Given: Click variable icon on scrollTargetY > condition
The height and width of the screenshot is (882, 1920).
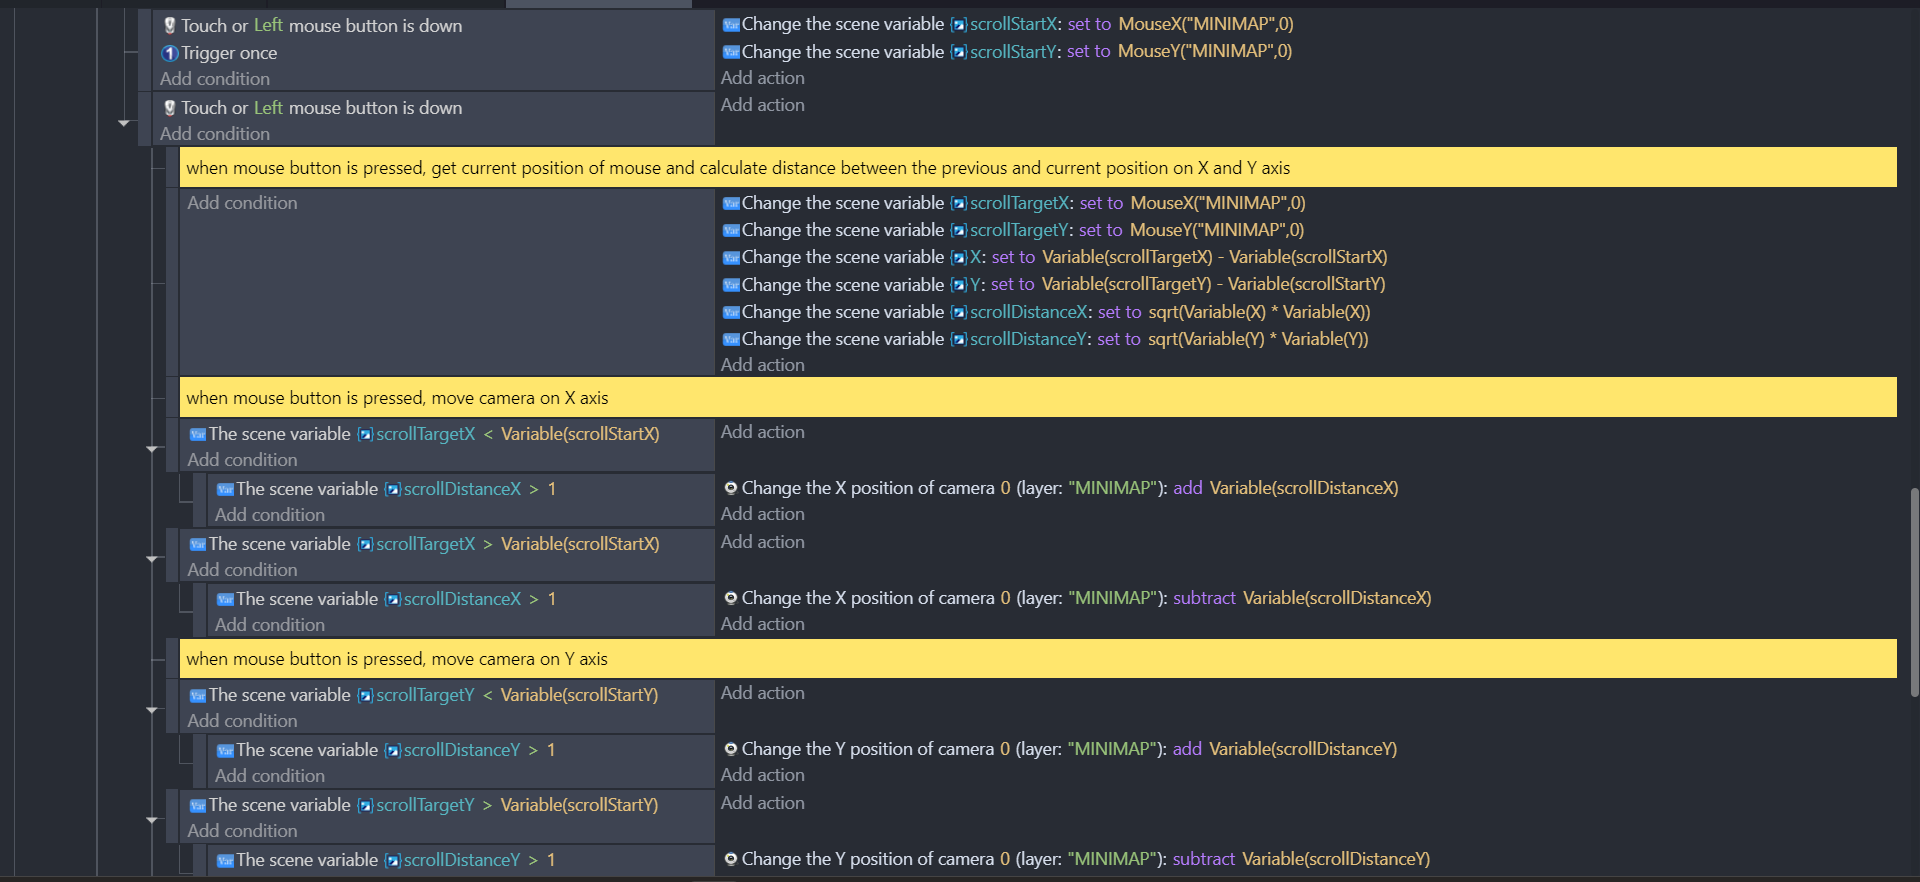Looking at the screenshot, I should click(198, 806).
